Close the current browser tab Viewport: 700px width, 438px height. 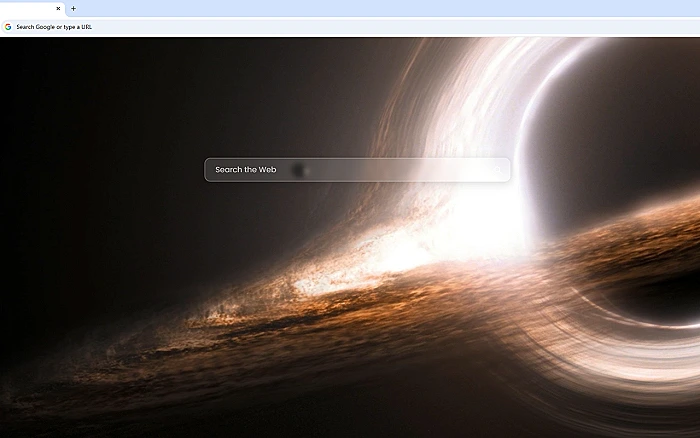point(58,8)
